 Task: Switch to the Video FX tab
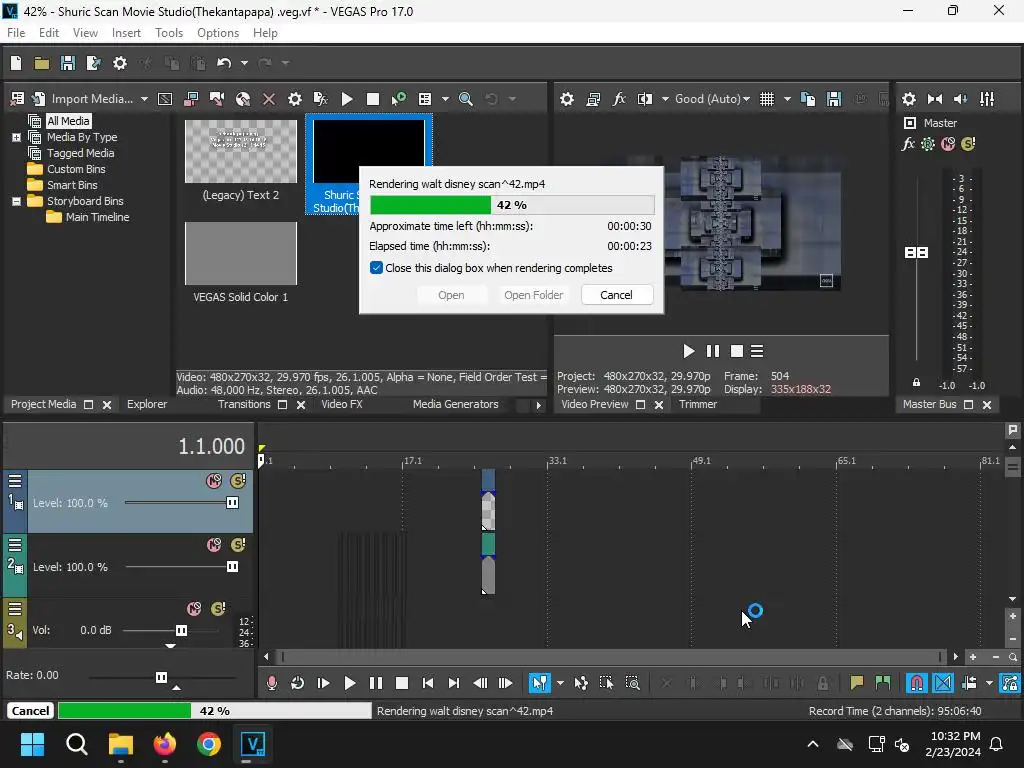(342, 404)
